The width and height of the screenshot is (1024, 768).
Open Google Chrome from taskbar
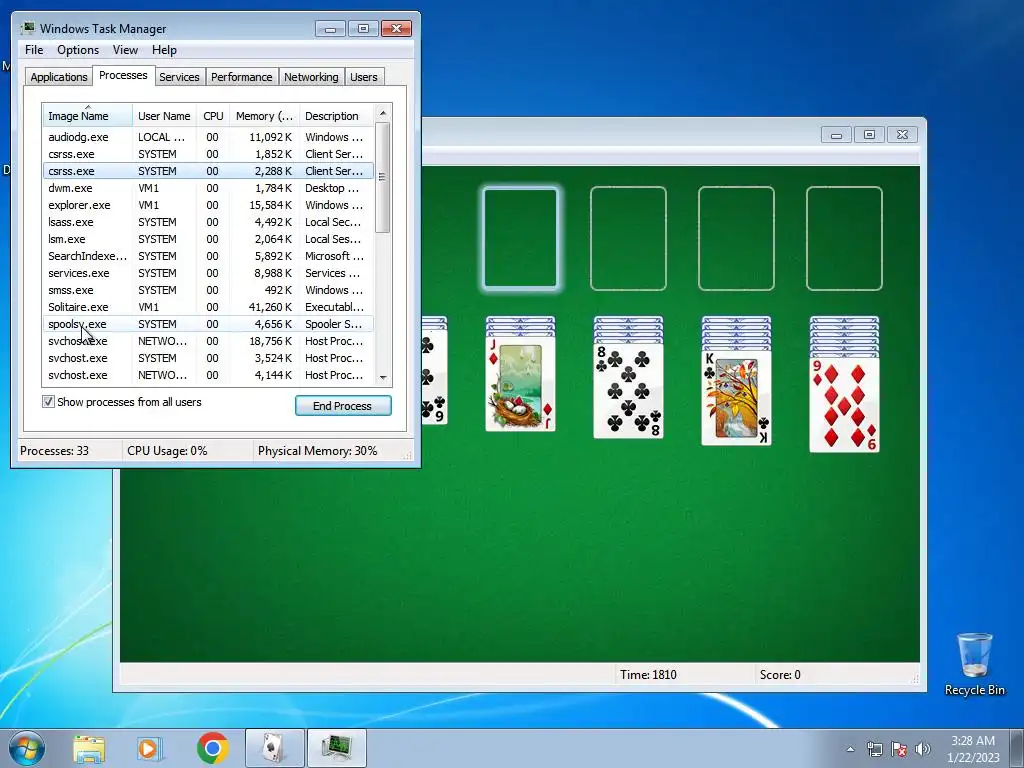point(212,748)
